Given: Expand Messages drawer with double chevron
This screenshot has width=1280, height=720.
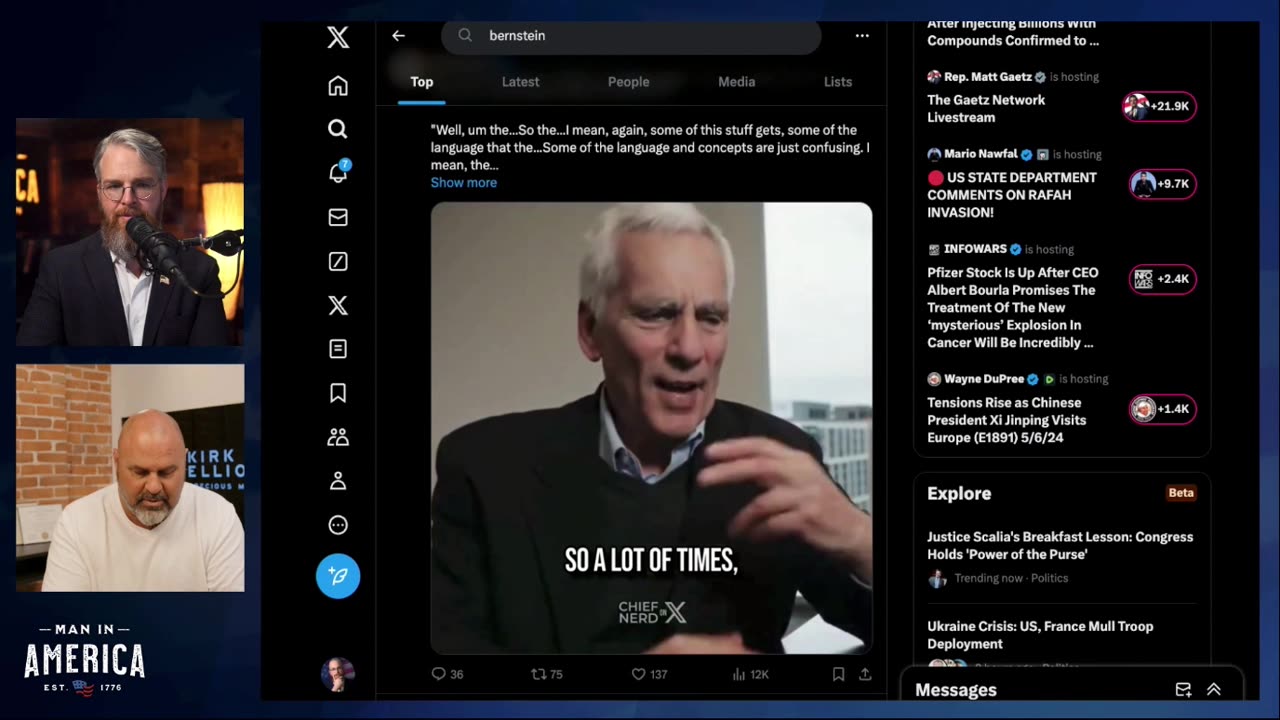Looking at the screenshot, I should click(x=1214, y=690).
